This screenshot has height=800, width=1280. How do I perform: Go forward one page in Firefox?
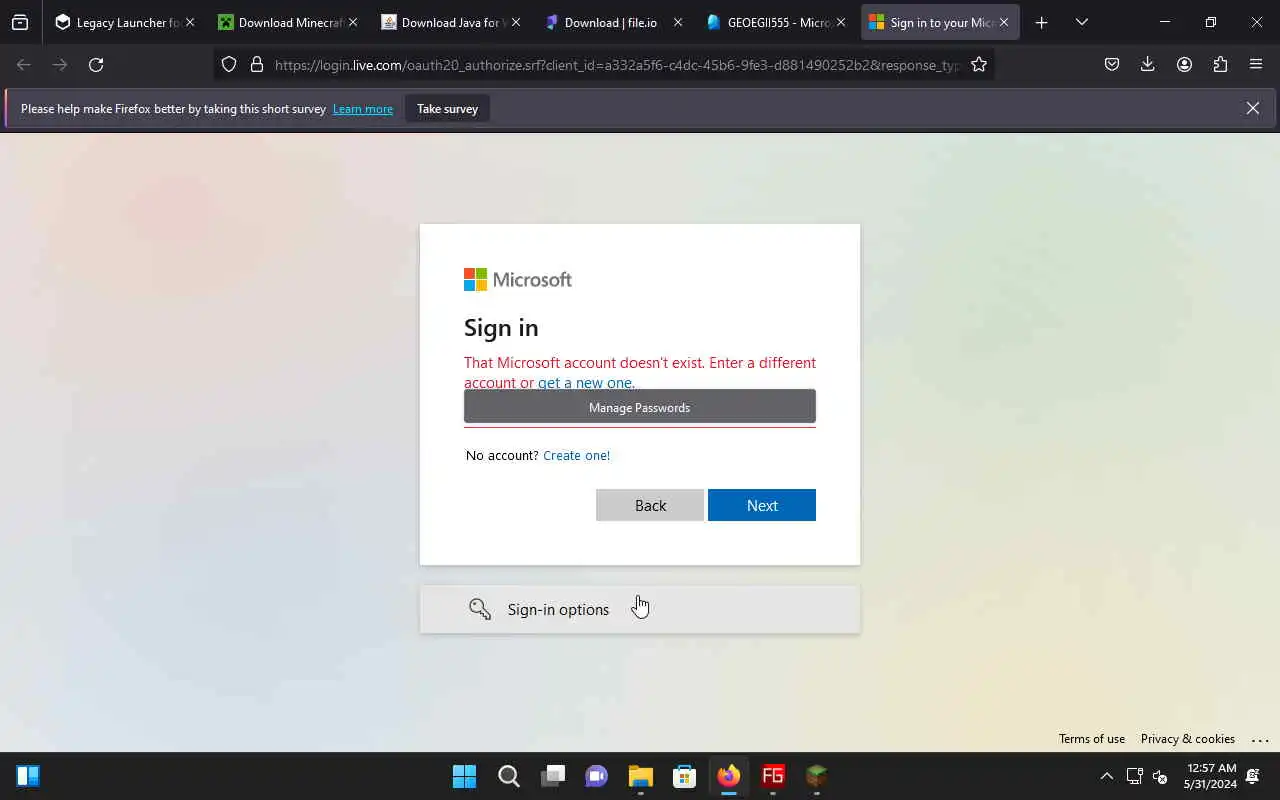[x=60, y=64]
